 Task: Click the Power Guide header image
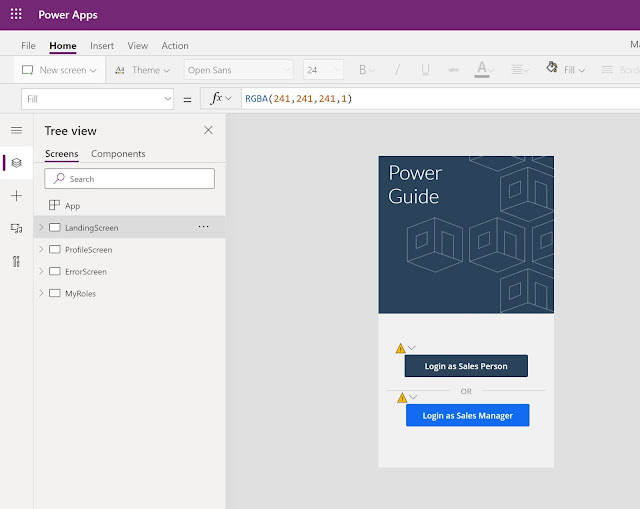[x=466, y=235]
